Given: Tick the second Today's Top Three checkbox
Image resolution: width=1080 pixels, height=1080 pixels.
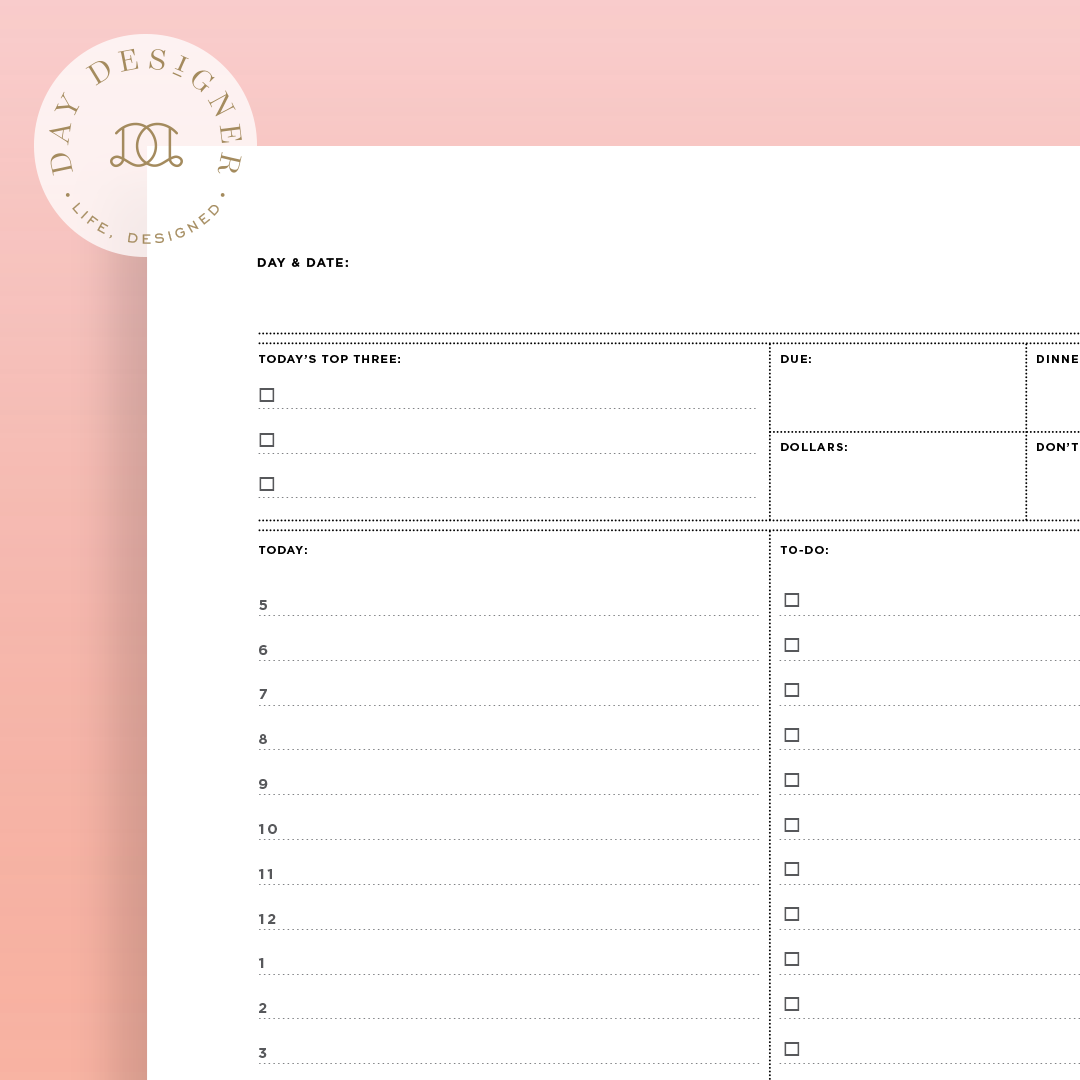Looking at the screenshot, I should (267, 440).
